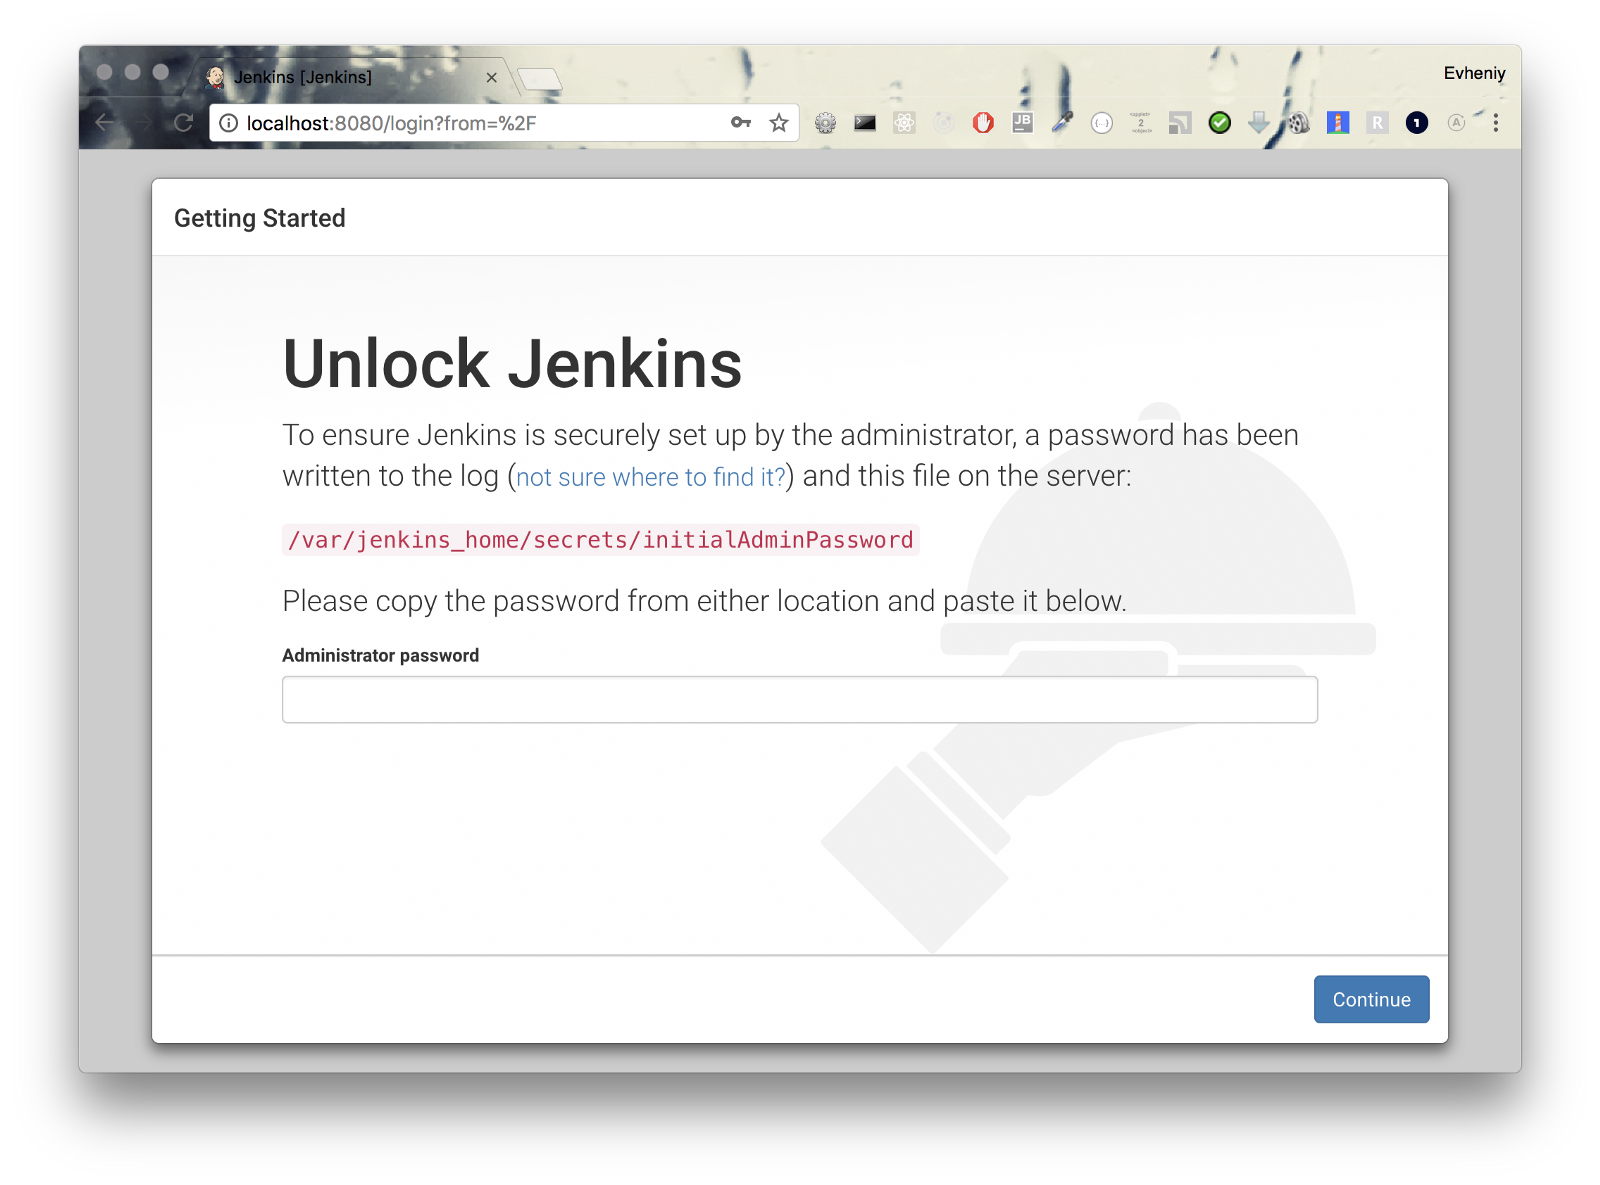
Task: Open the curly braces JSON extension
Action: pos(1101,123)
